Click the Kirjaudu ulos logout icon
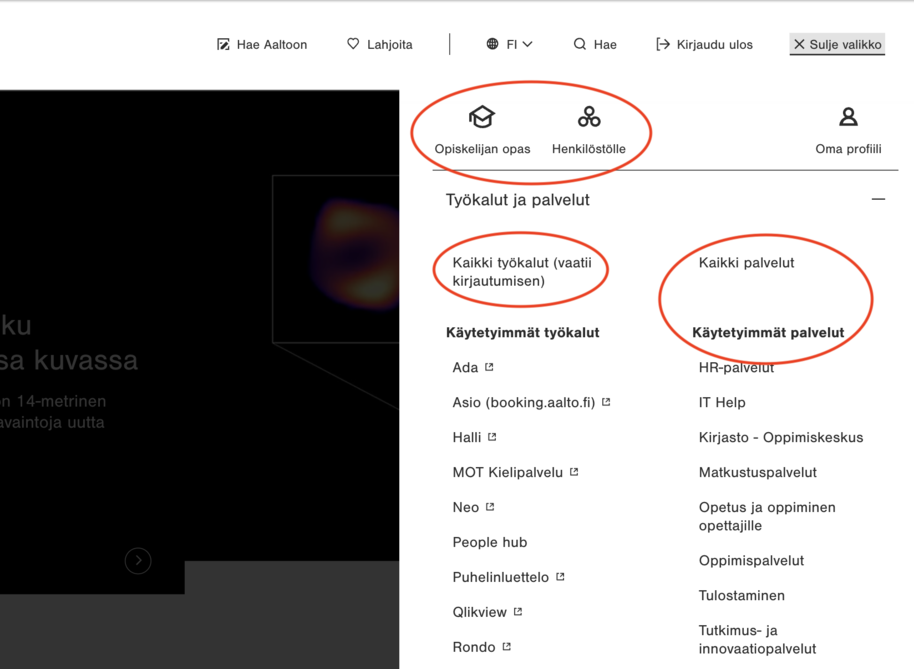 (x=662, y=44)
